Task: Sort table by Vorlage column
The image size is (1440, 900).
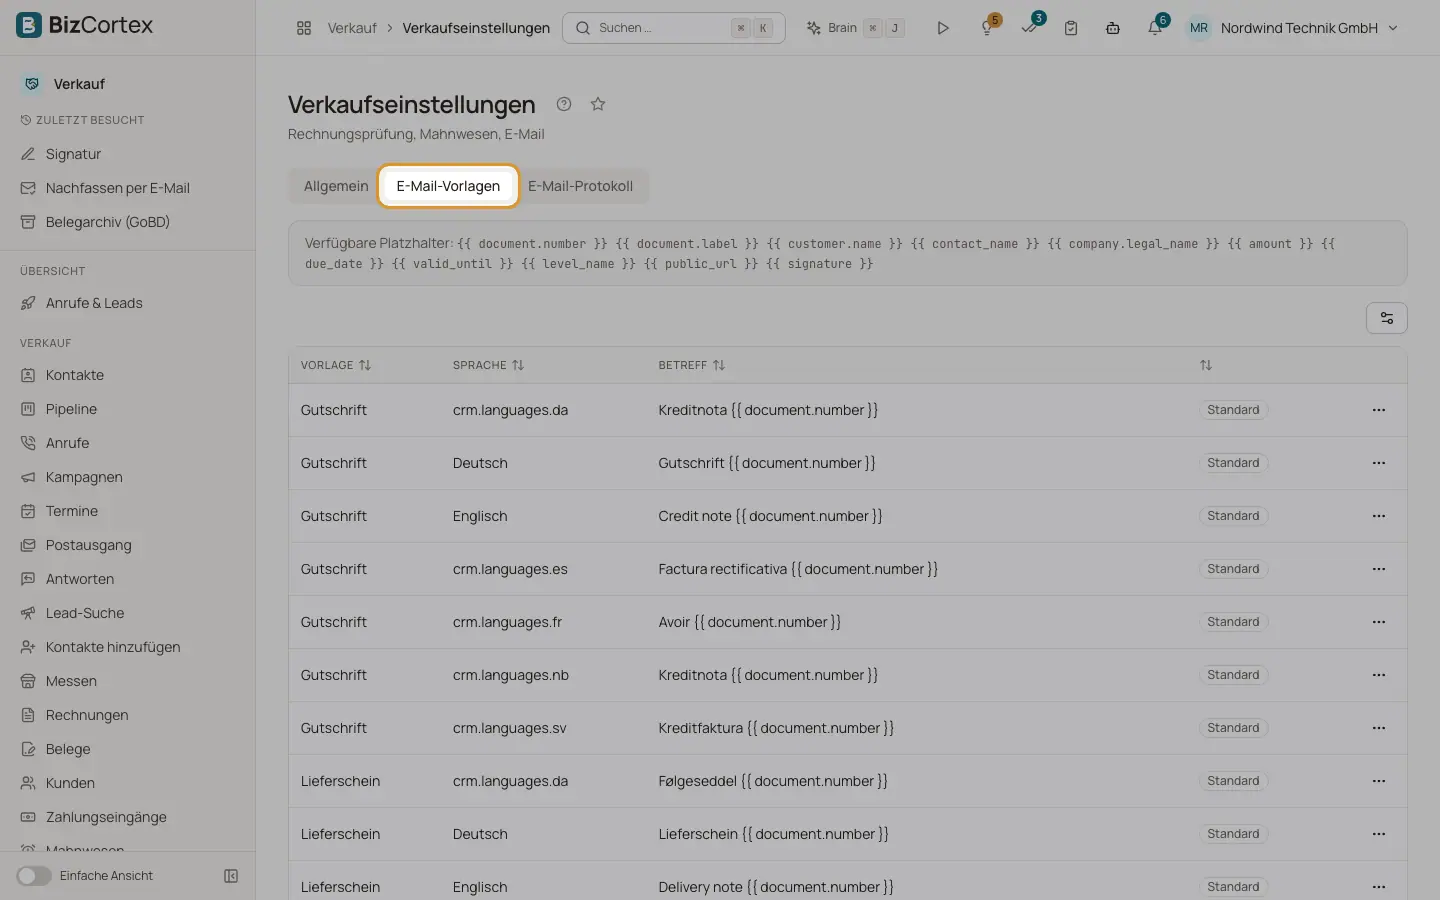Action: point(336,365)
